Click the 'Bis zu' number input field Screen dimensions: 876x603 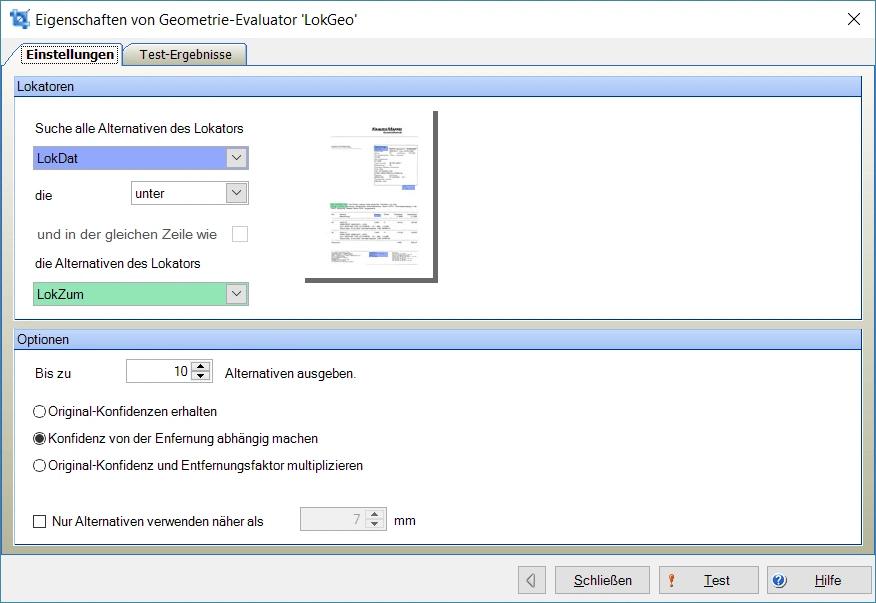158,372
